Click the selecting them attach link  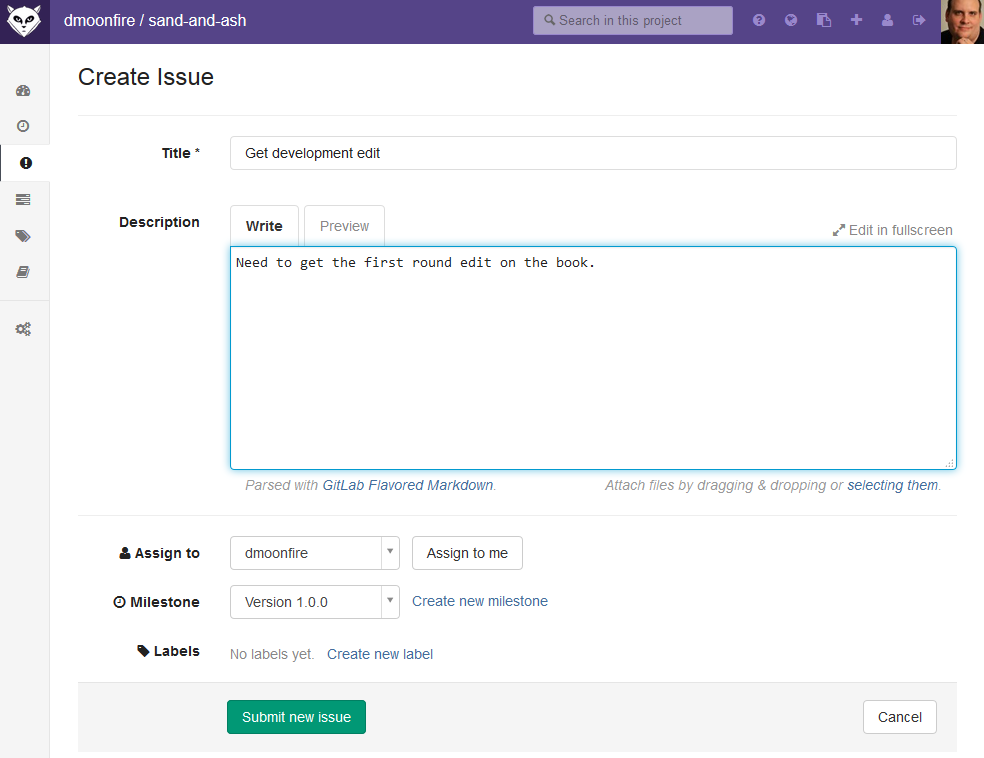(x=892, y=485)
